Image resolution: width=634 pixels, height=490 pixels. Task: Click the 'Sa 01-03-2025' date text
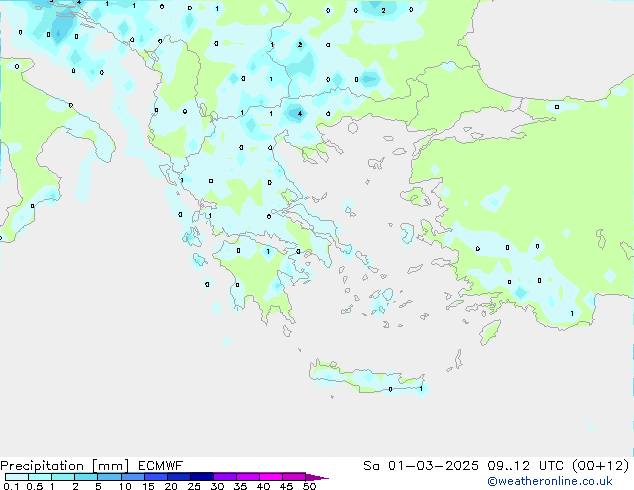pos(421,466)
